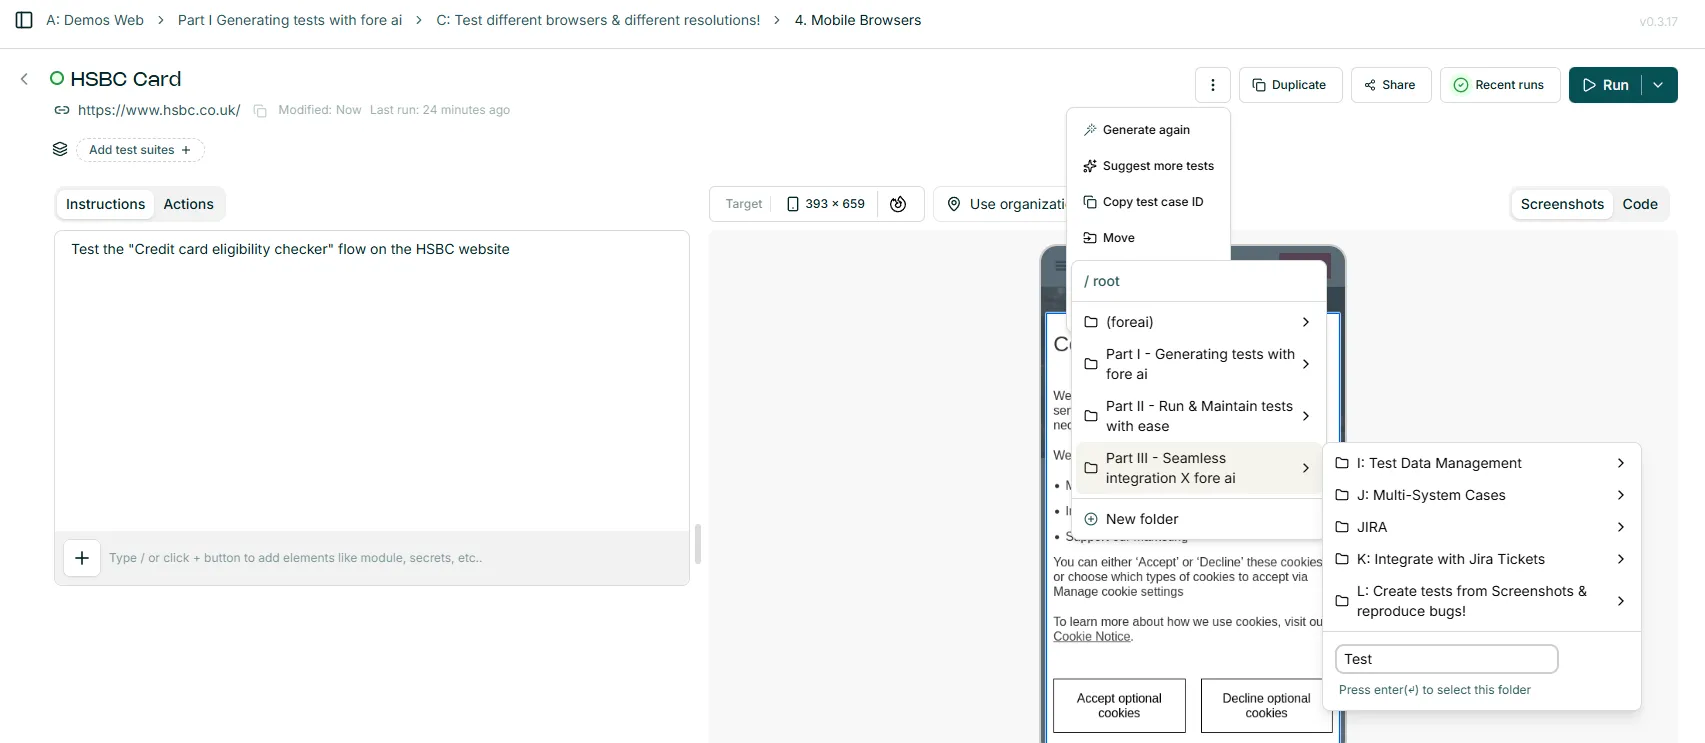The image size is (1705, 743).
Task: Select L: Create tests from Screenshots folder
Action: [x=1481, y=601]
